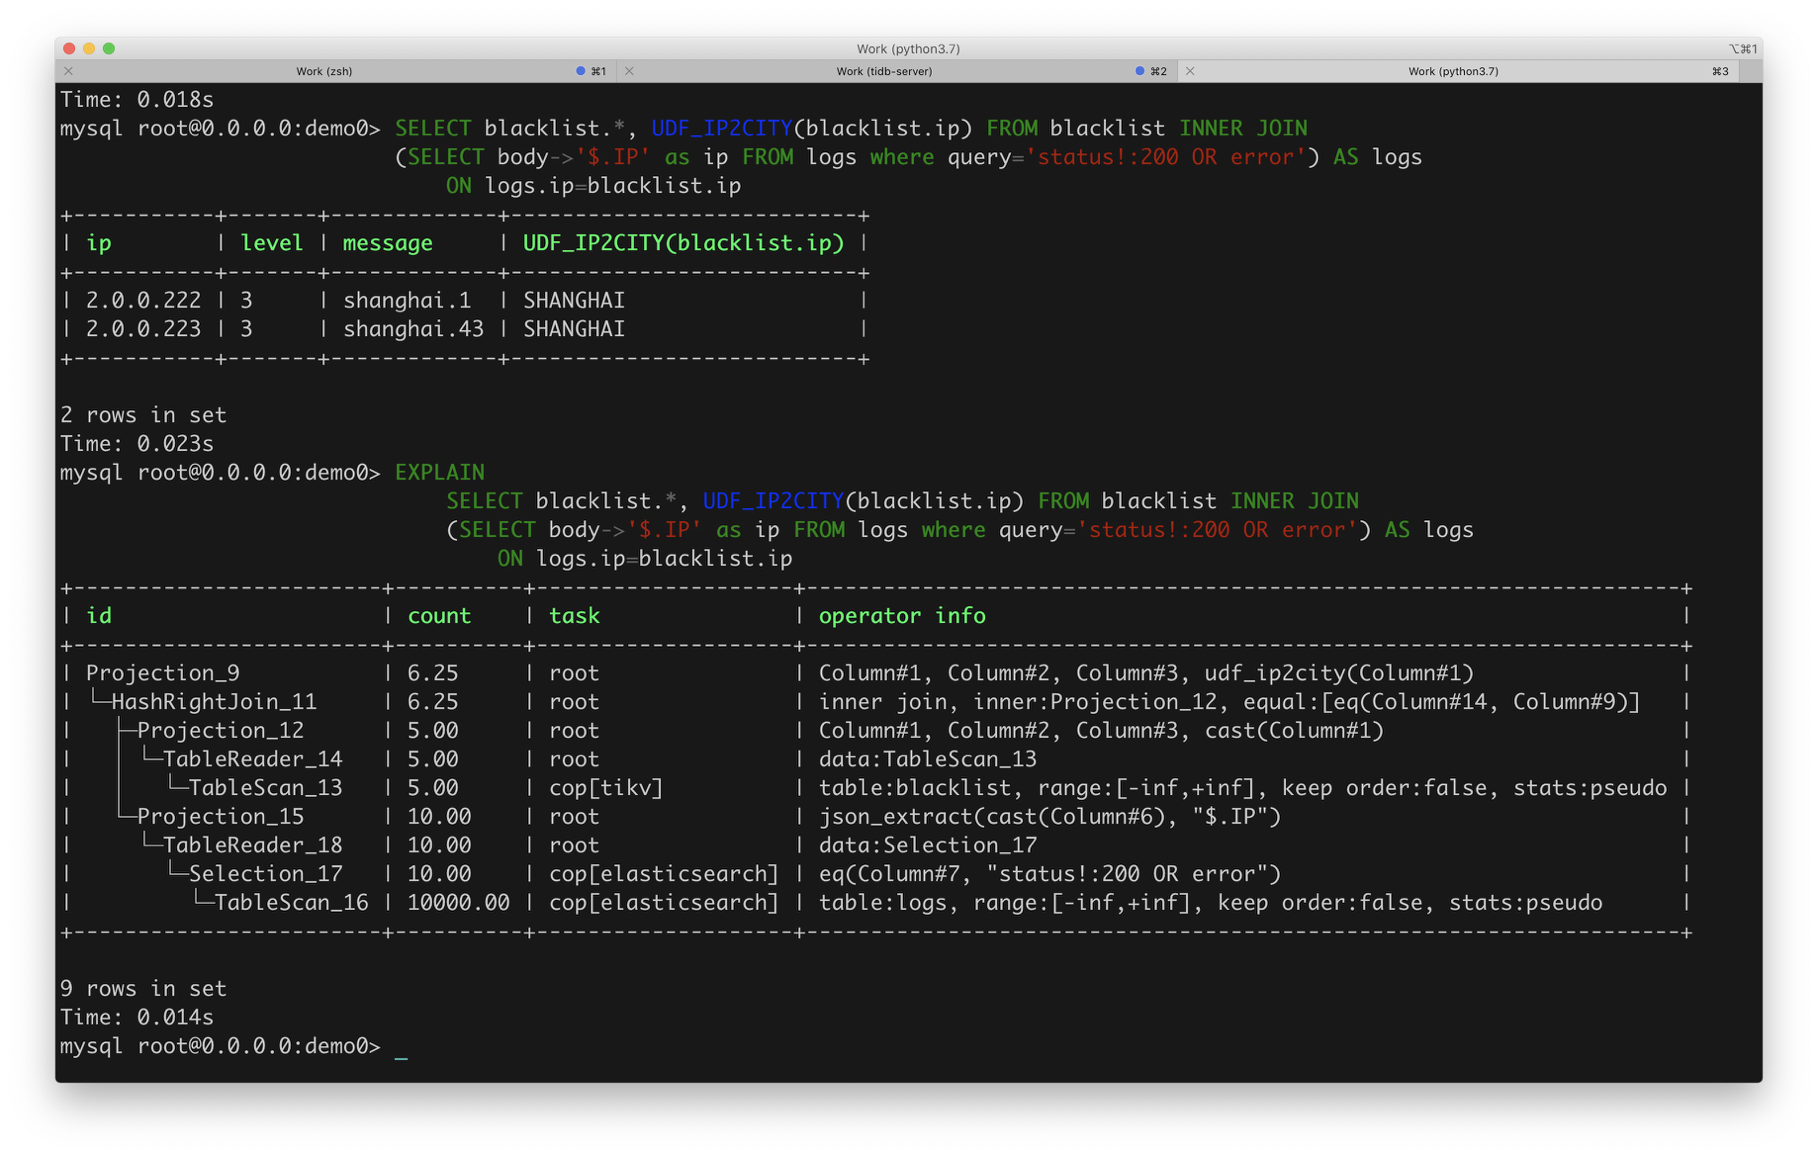Click the 'Time: 0.018s' line
This screenshot has width=1818, height=1156.
(137, 99)
